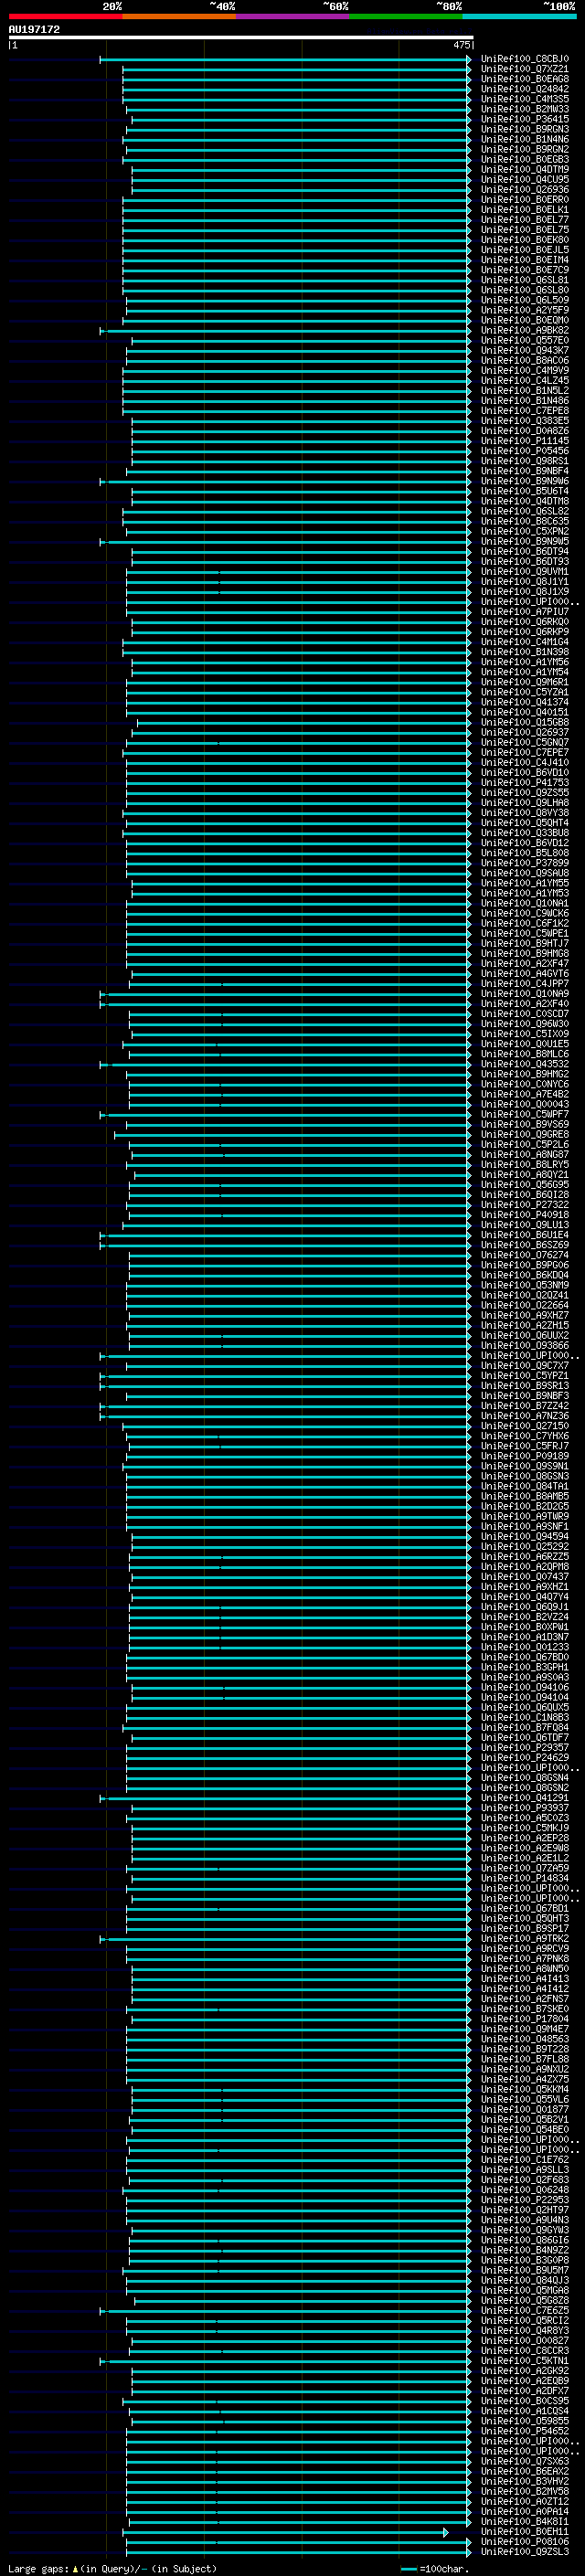Screen dimensions: 585x2576
Task: Open hit UniRef100_Q7XZ21
Action: tap(524, 69)
